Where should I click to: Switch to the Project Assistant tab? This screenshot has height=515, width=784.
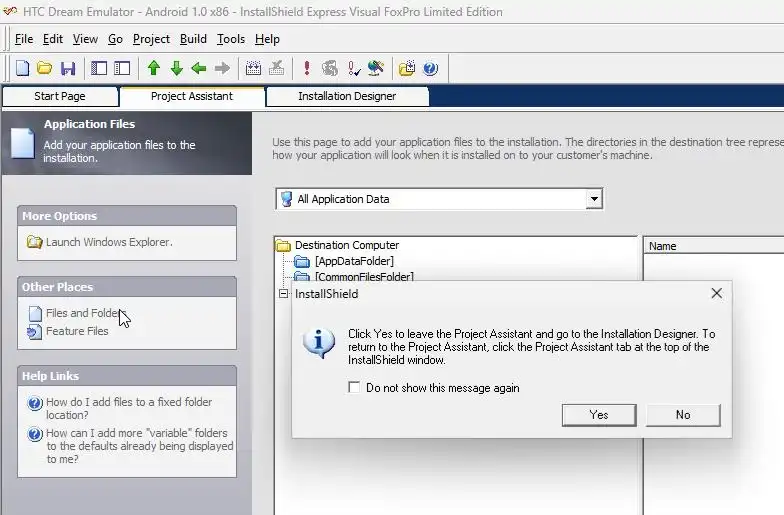[x=192, y=96]
